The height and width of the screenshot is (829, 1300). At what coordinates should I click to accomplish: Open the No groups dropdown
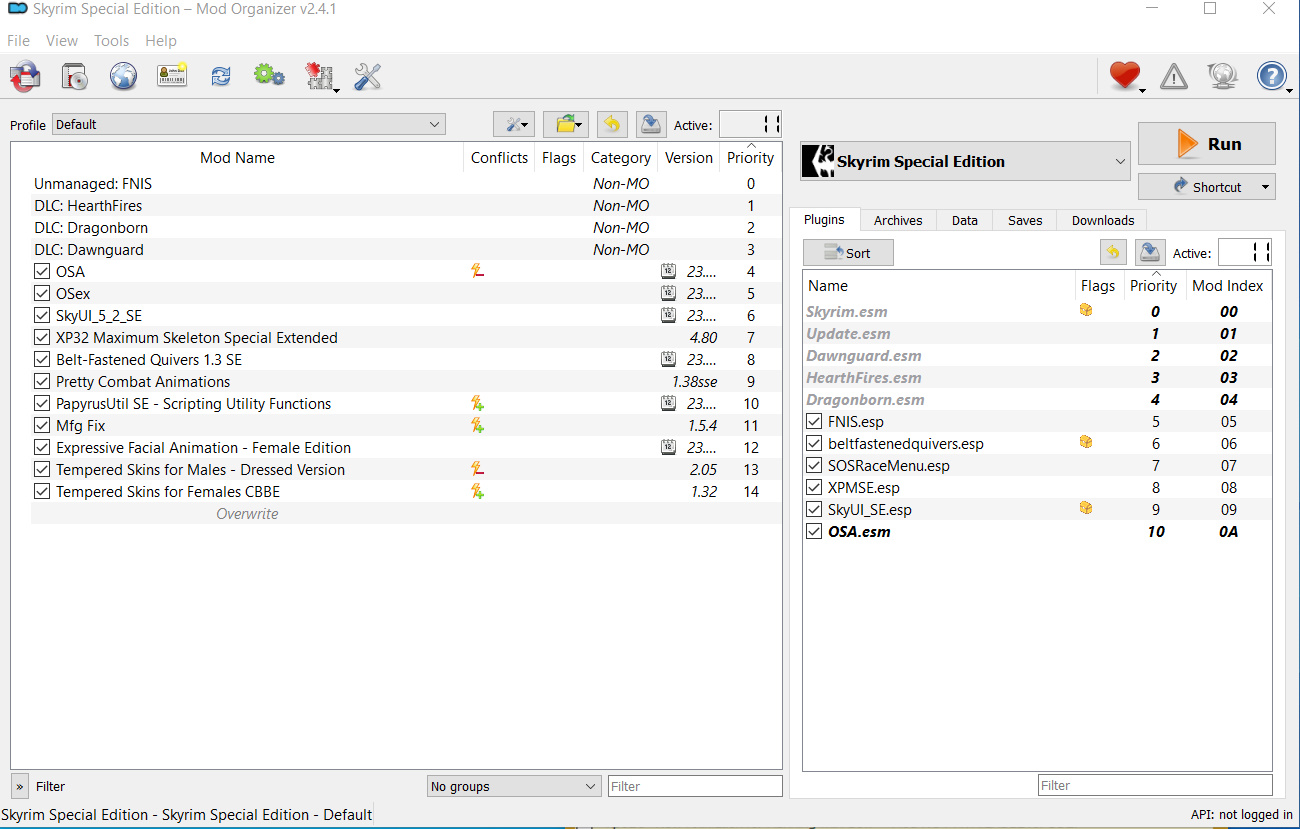click(514, 786)
